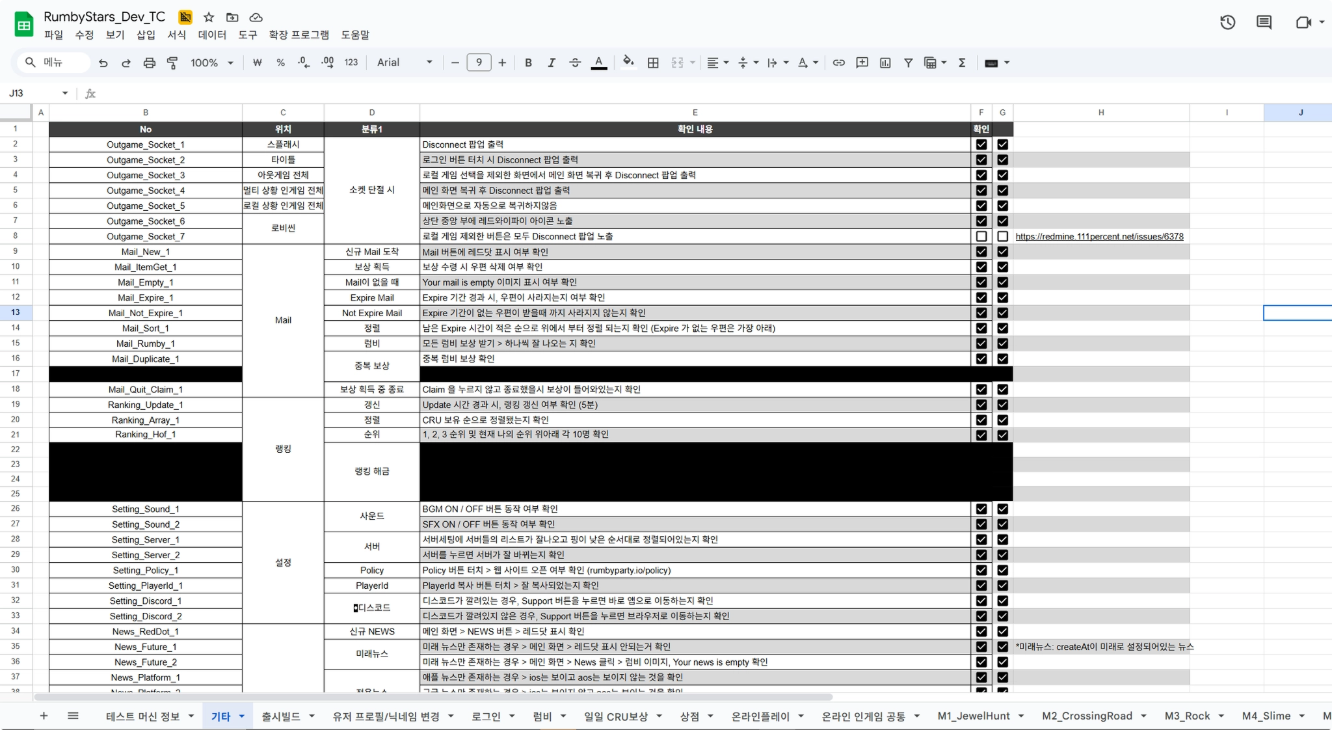Open the all sheets list button
1332x730 pixels.
[73, 716]
